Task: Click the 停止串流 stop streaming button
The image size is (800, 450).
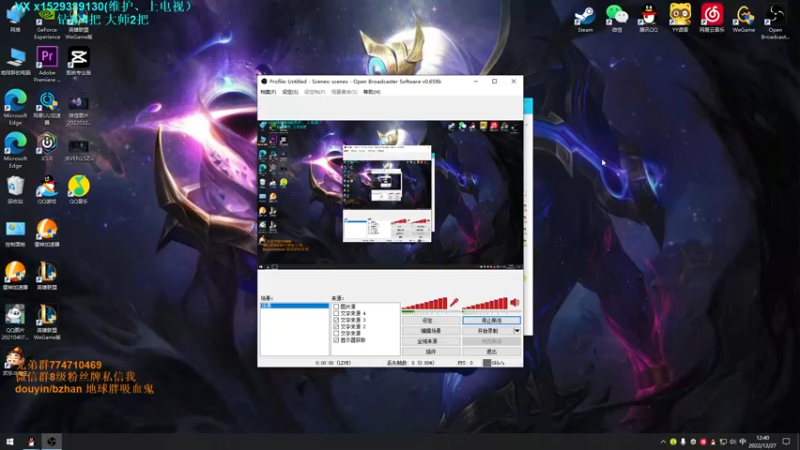Action: (x=491, y=320)
